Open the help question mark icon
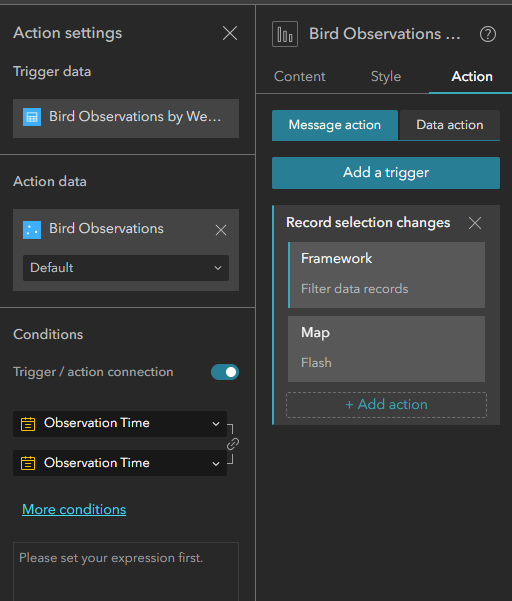 click(488, 34)
